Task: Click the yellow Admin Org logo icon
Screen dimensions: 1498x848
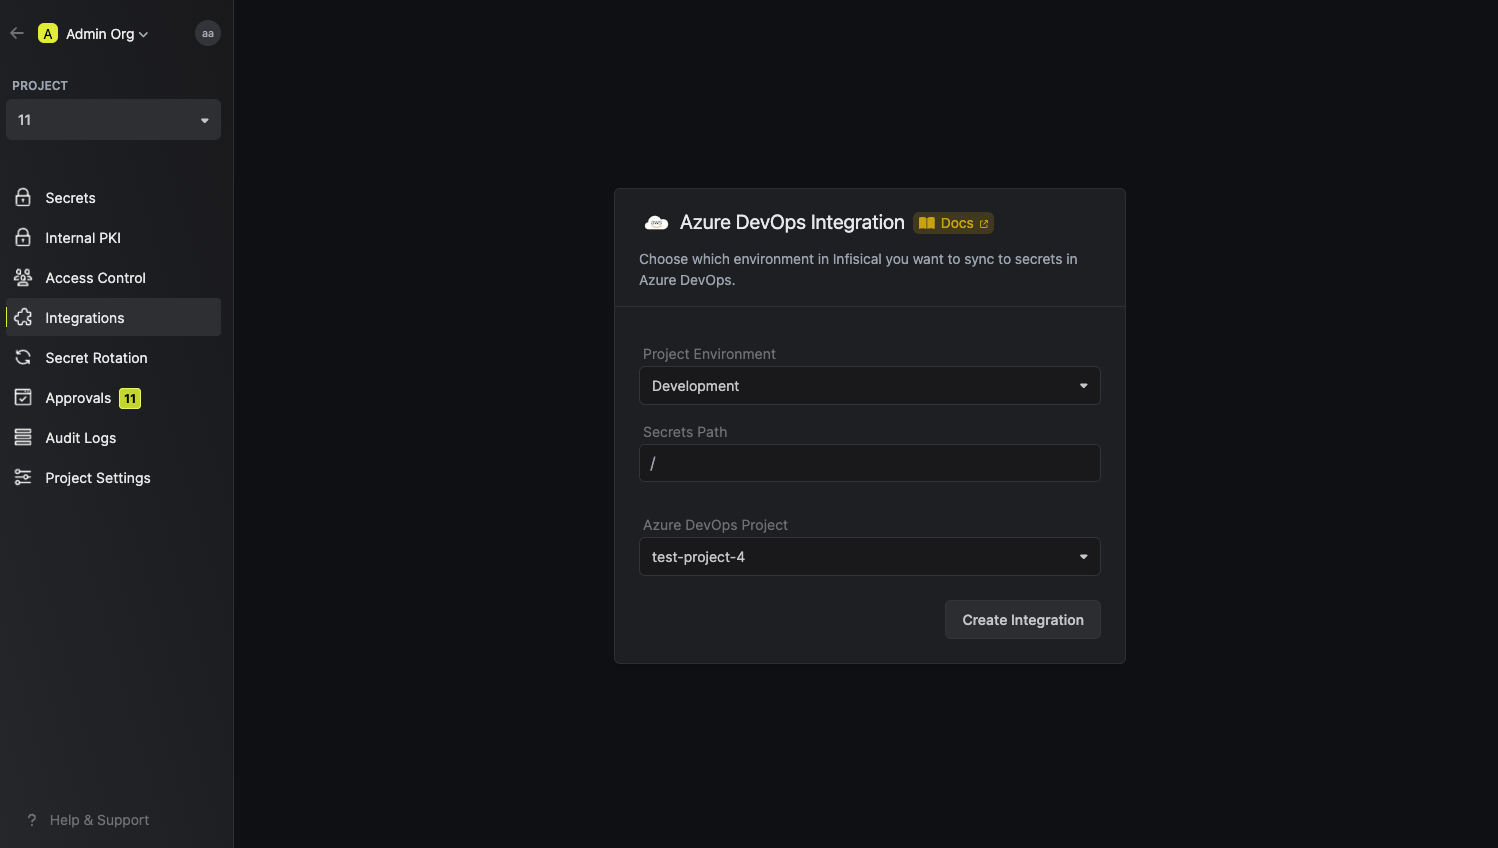Action: (47, 33)
